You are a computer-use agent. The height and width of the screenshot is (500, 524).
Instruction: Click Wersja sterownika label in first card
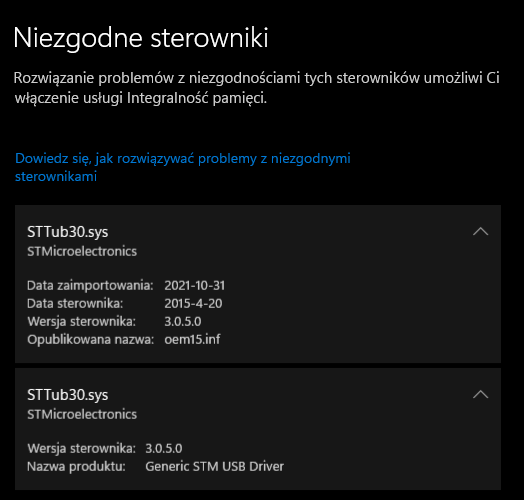[82, 322]
